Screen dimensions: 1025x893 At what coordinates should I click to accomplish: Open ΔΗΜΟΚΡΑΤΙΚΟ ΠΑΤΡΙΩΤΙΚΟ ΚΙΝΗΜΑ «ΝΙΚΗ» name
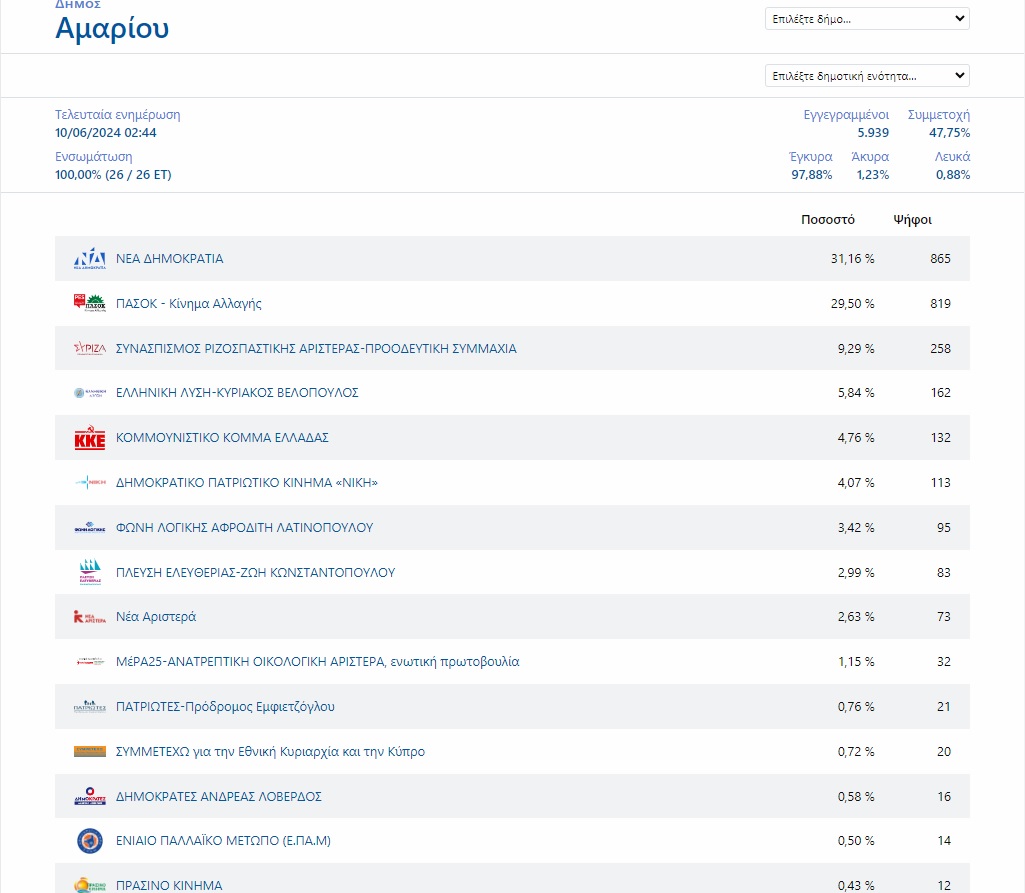(246, 482)
